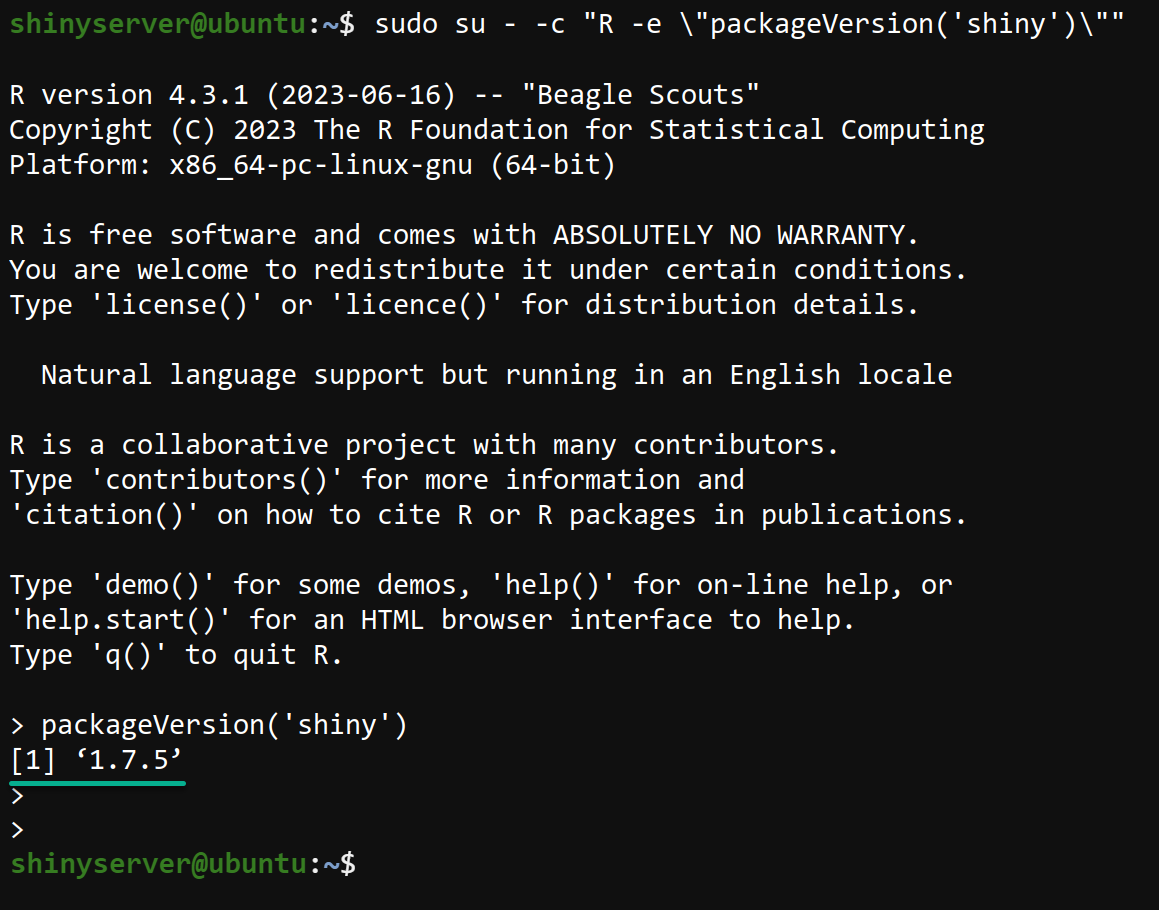Image resolution: width=1159 pixels, height=910 pixels.
Task: Click the '[1]' output index
Action: click(x=33, y=759)
